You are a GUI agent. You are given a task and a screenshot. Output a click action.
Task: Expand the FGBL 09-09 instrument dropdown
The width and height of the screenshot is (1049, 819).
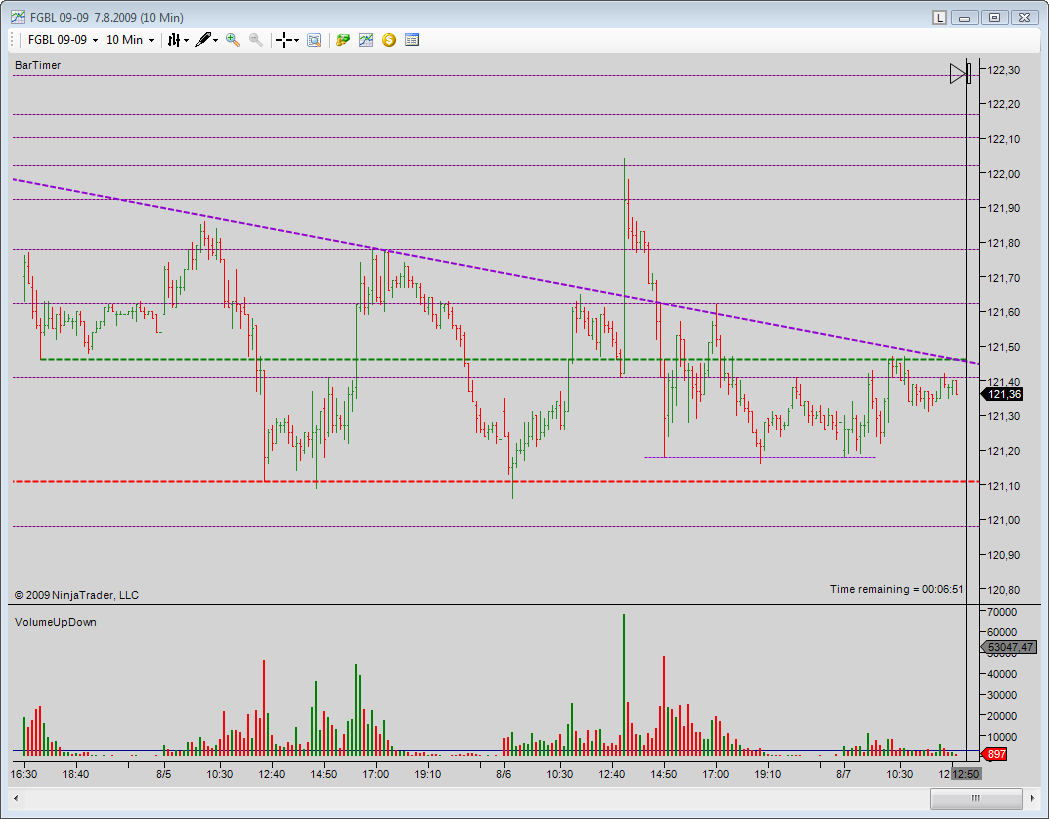[95, 40]
